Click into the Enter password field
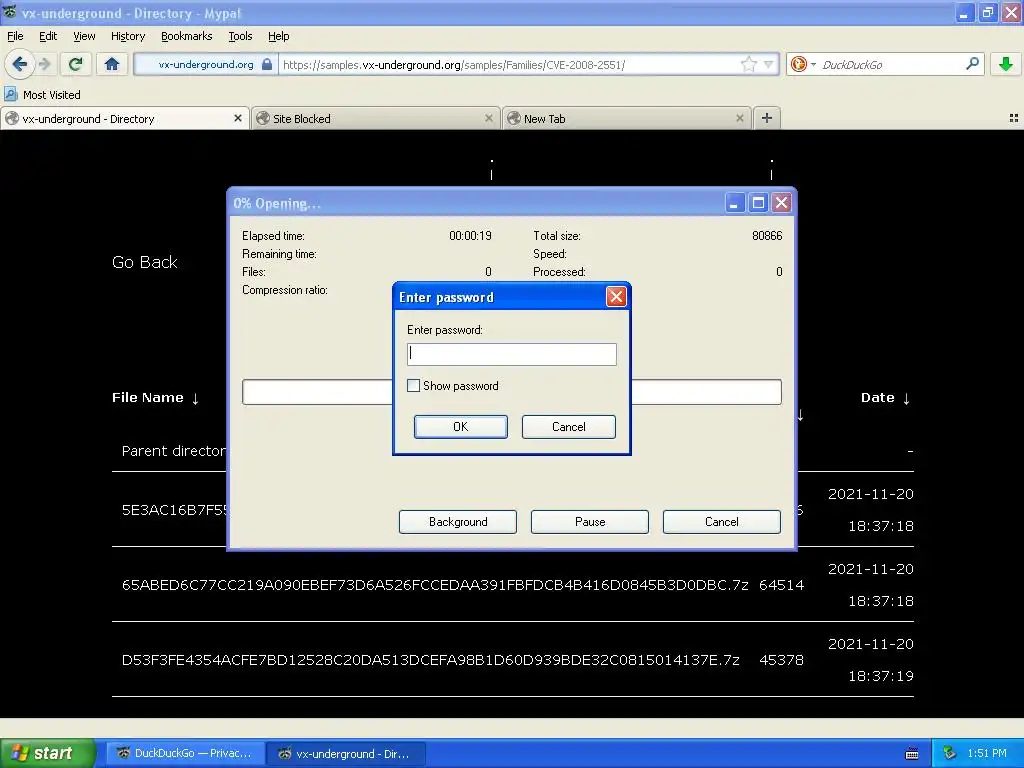This screenshot has width=1024, height=768. pos(511,354)
